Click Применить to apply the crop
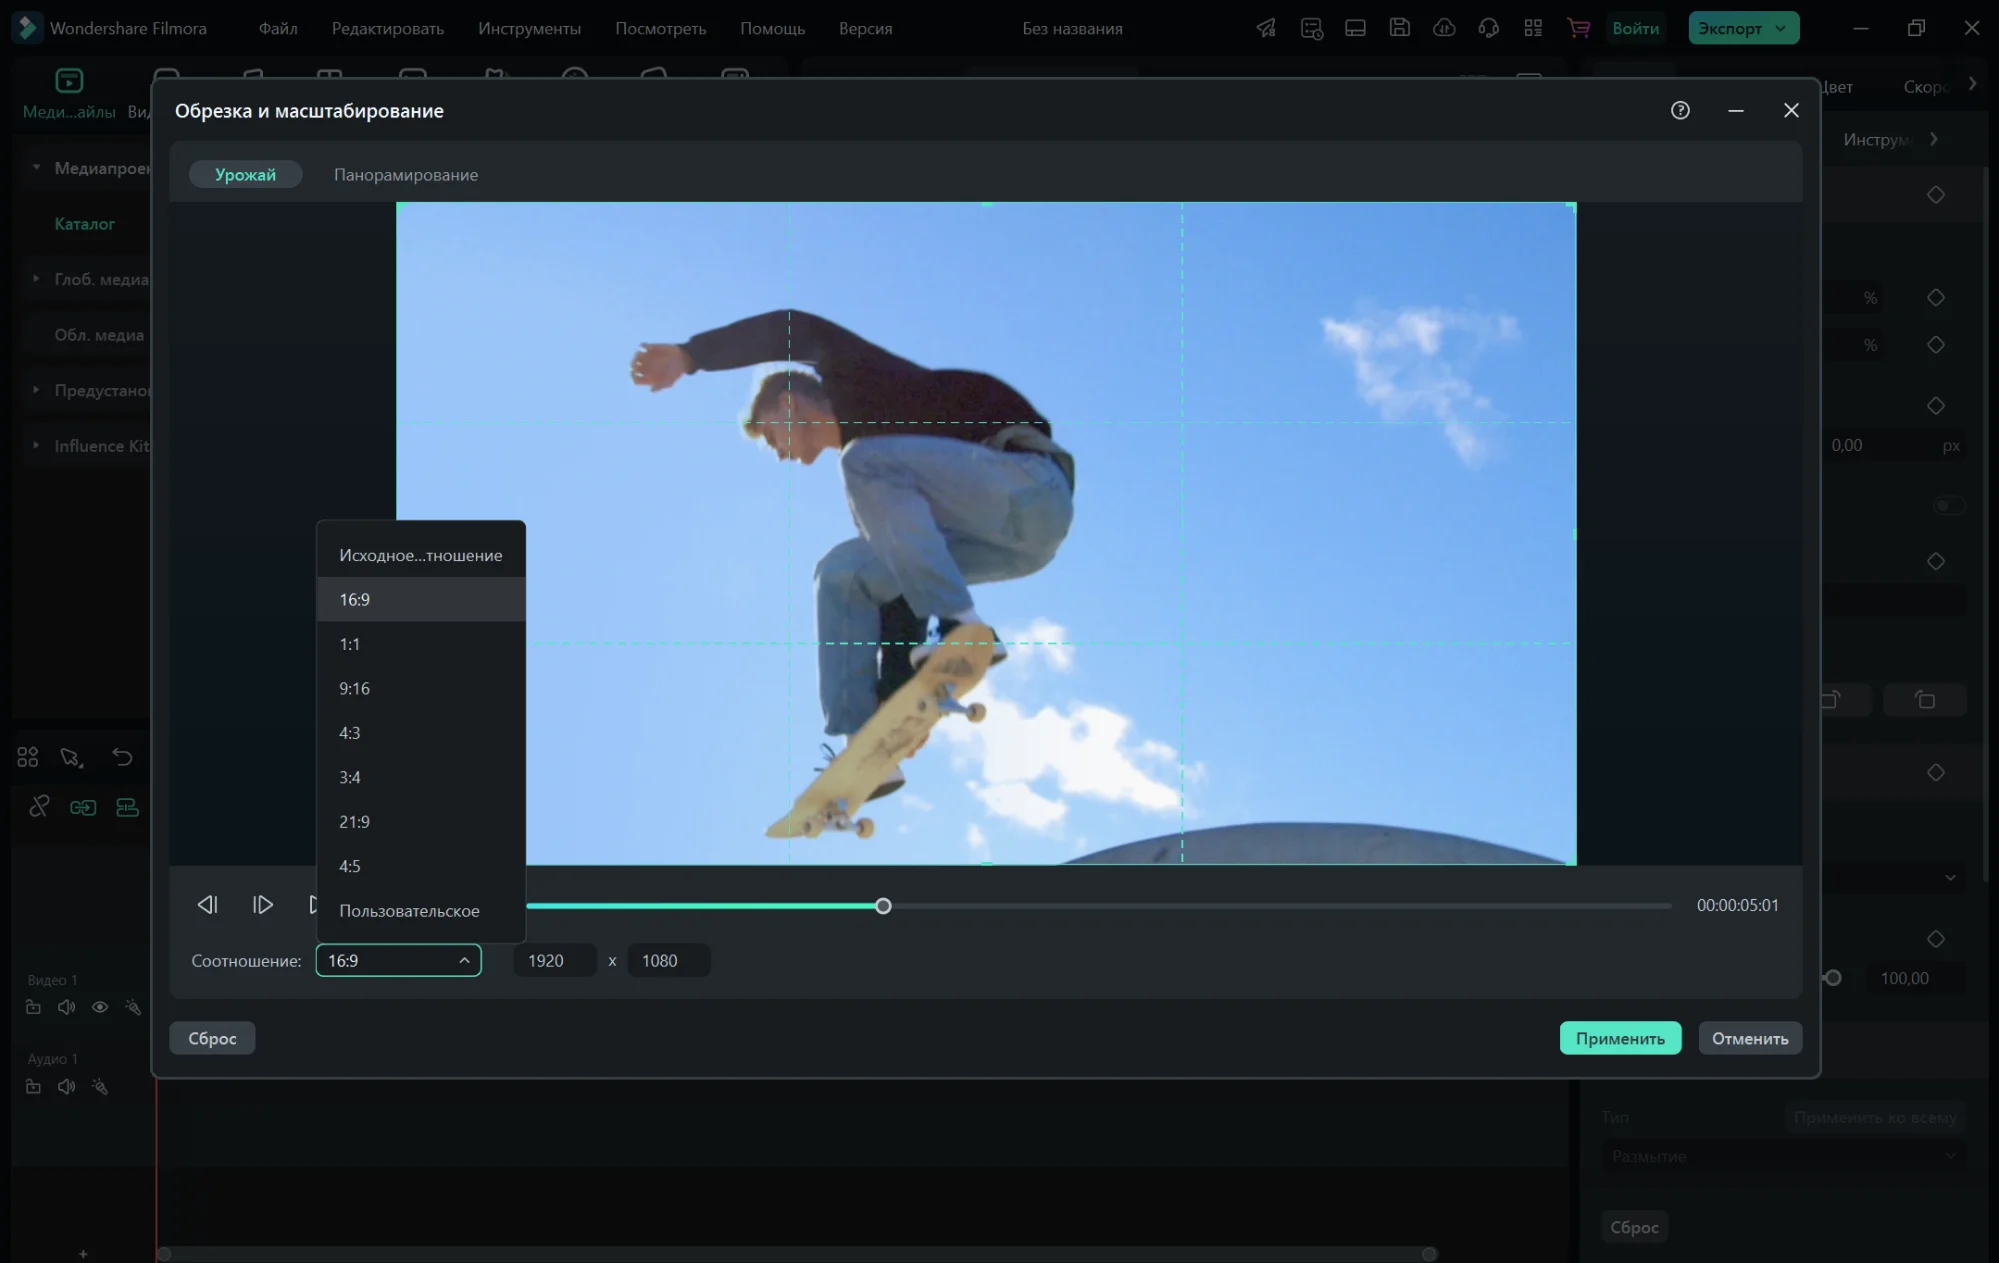Image resolution: width=1999 pixels, height=1263 pixels. [x=1620, y=1038]
